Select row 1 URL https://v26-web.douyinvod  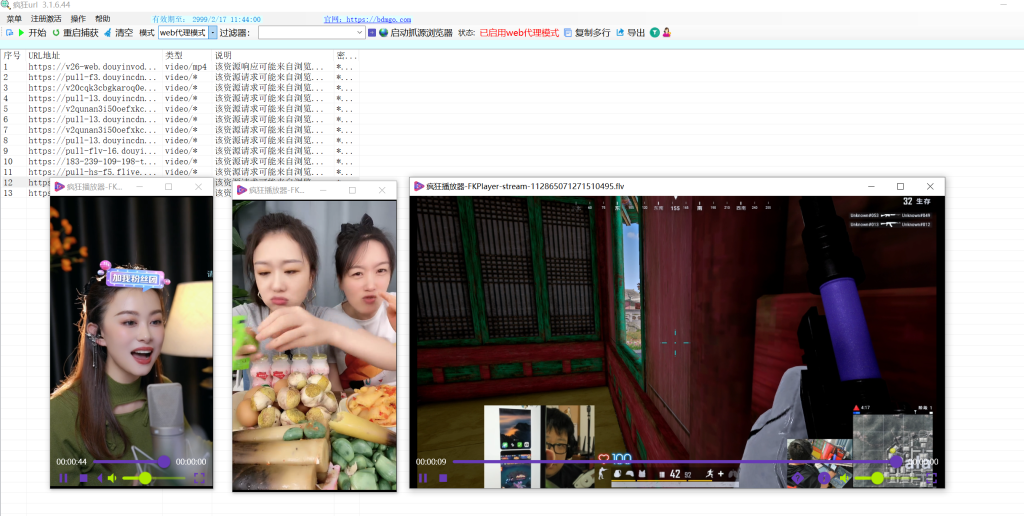click(93, 67)
